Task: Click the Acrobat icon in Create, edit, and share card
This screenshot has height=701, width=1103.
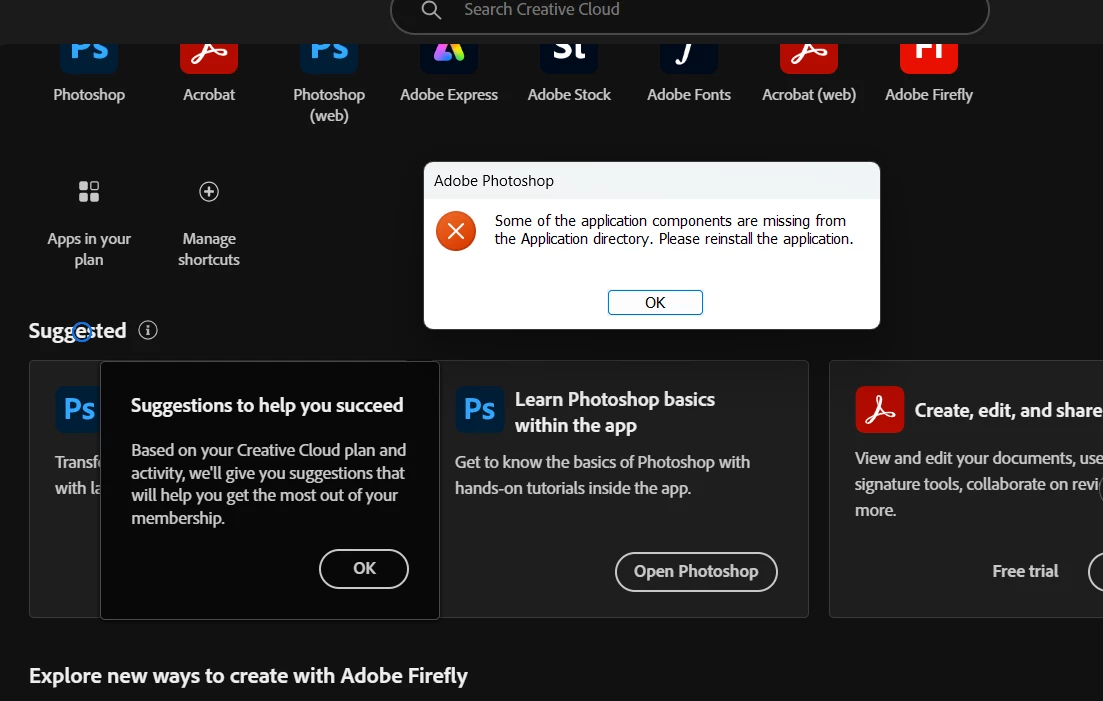Action: pos(879,409)
